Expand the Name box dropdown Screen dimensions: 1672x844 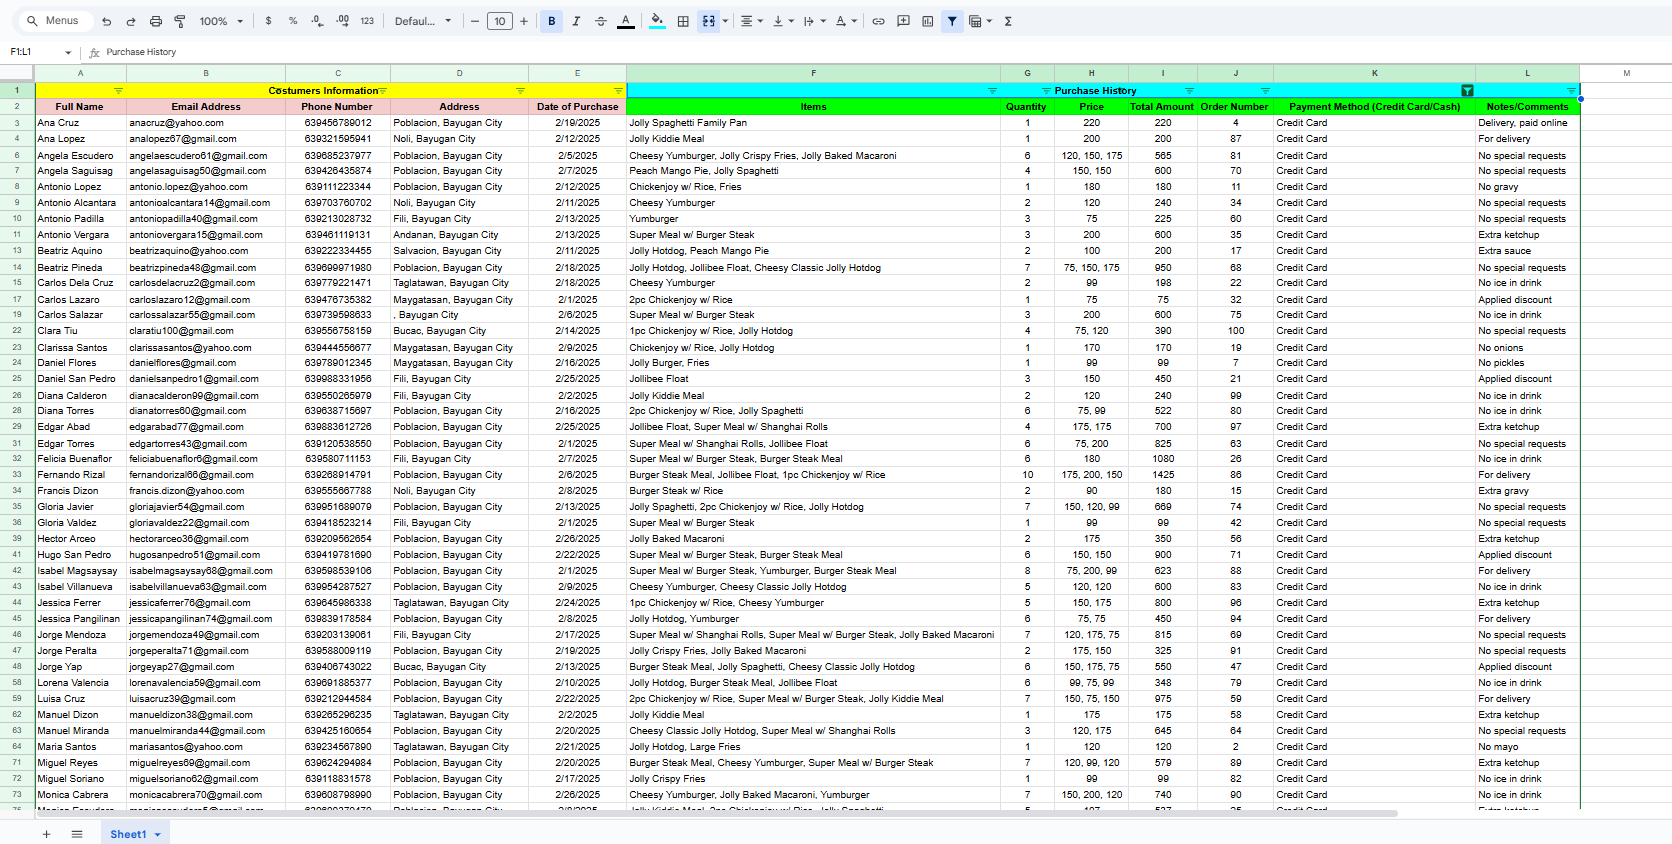(x=68, y=52)
